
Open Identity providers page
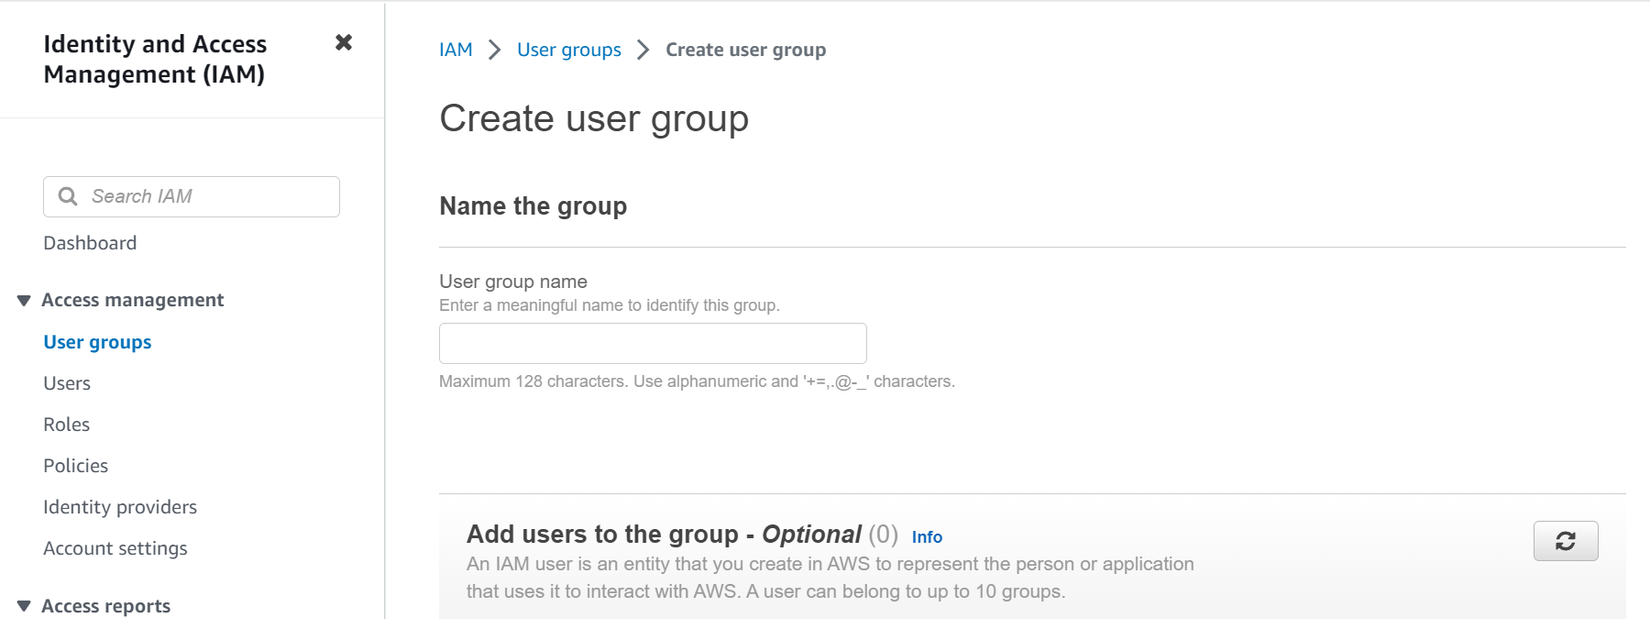click(120, 507)
